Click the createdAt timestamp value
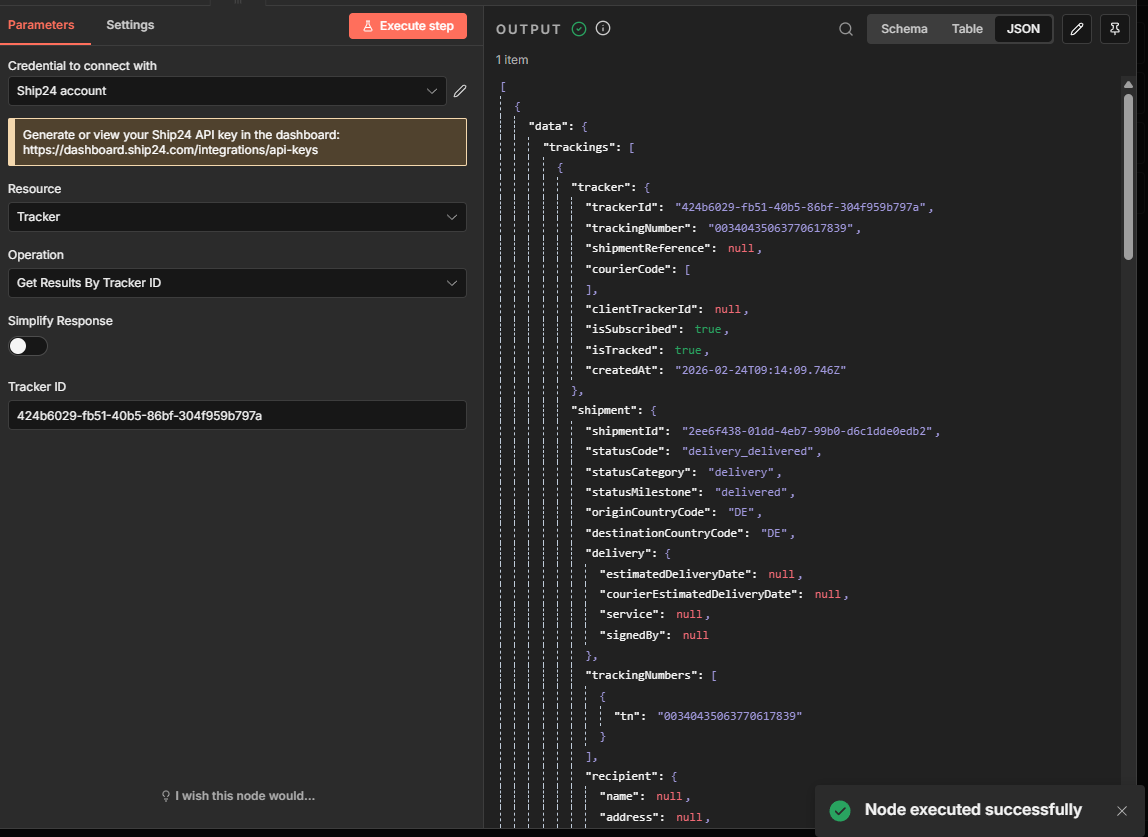This screenshot has width=1148, height=837. [x=760, y=370]
